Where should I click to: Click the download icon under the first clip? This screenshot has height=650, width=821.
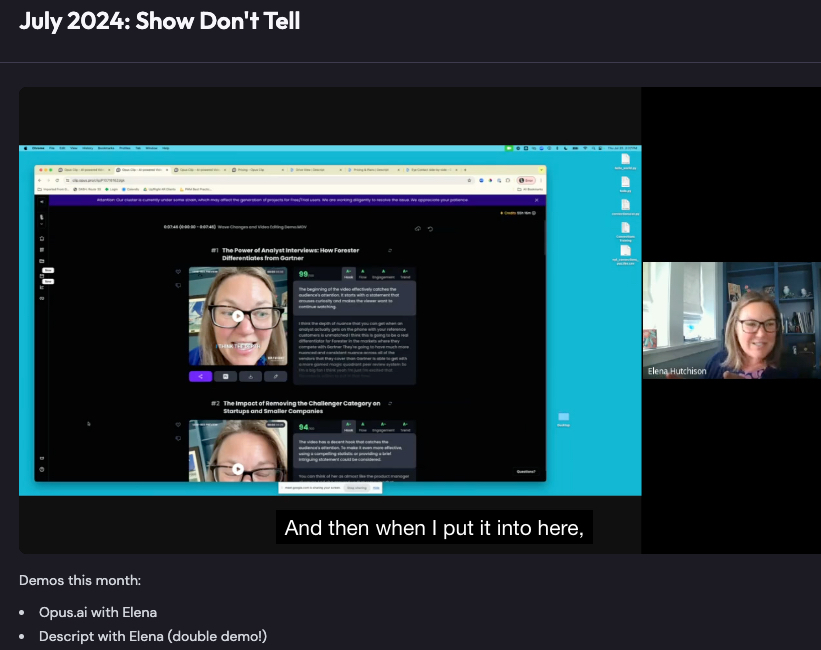250,375
